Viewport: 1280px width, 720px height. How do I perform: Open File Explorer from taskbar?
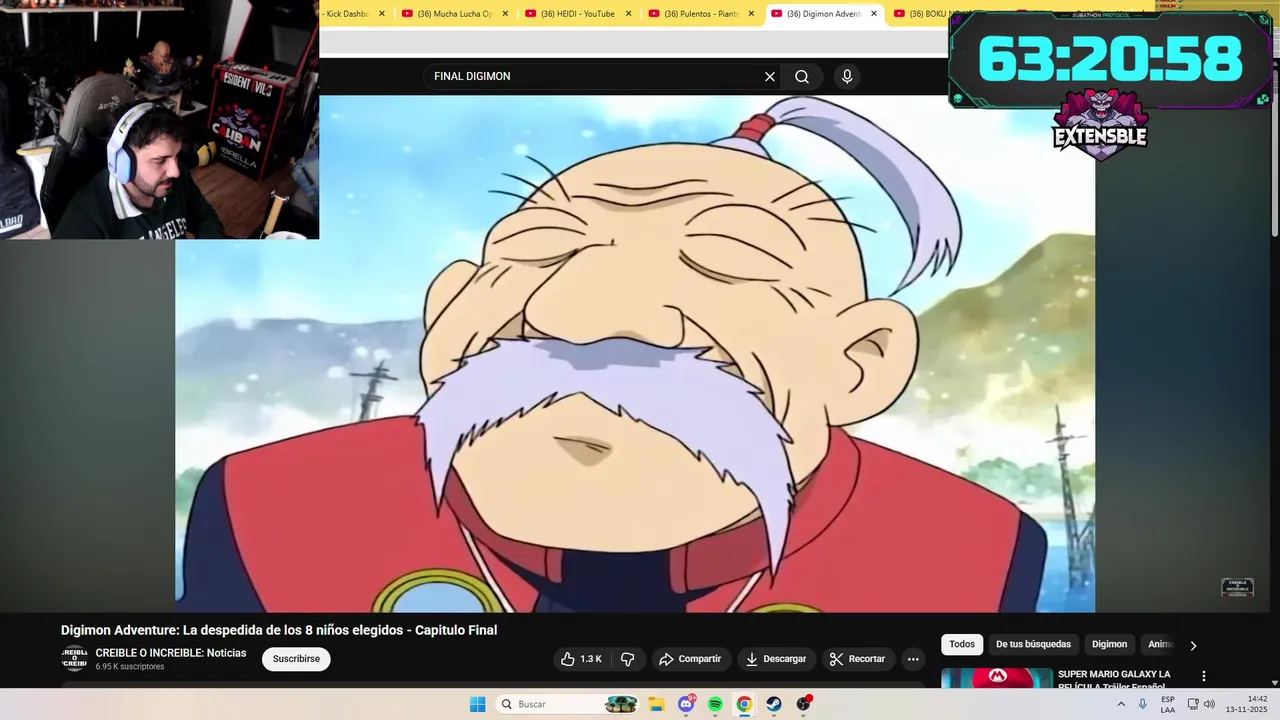[657, 704]
